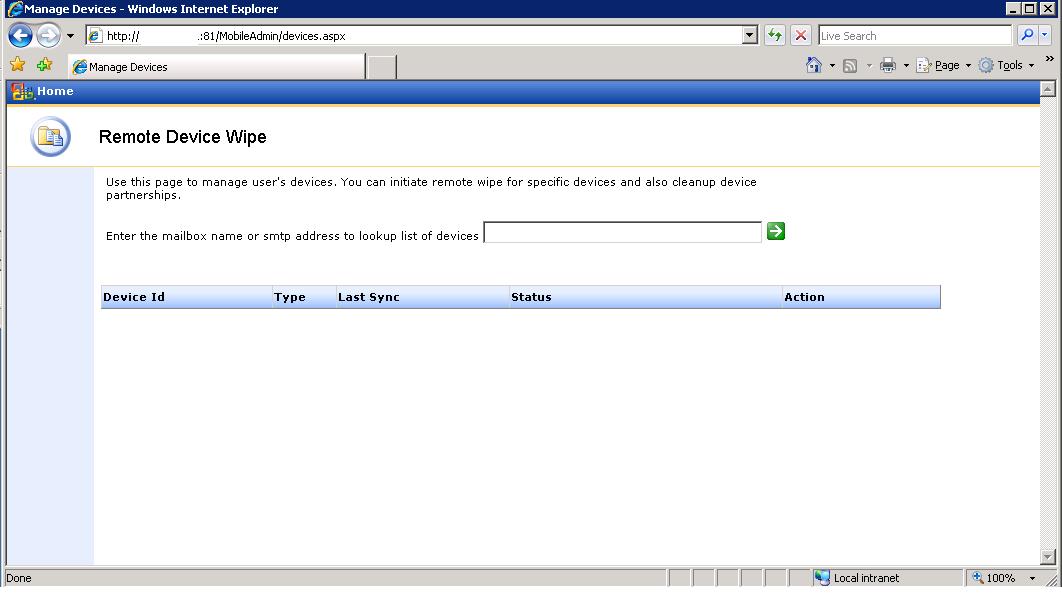Click the page scrollbar down arrow
Image resolution: width=1062 pixels, height=600 pixels.
[x=1047, y=557]
